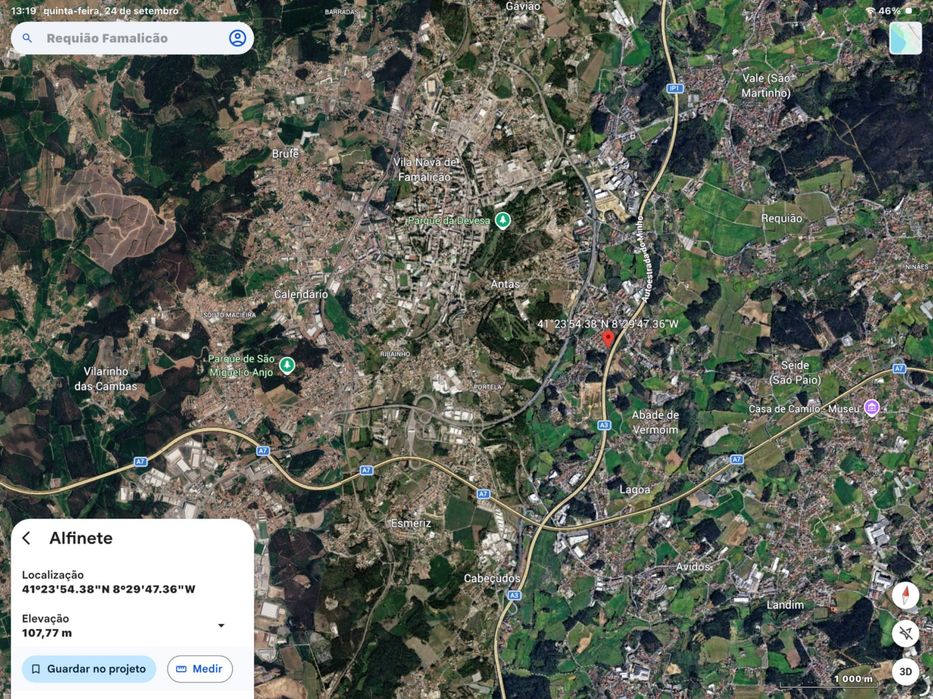
Task: Go back from the Alfinete panel
Action: (x=27, y=538)
